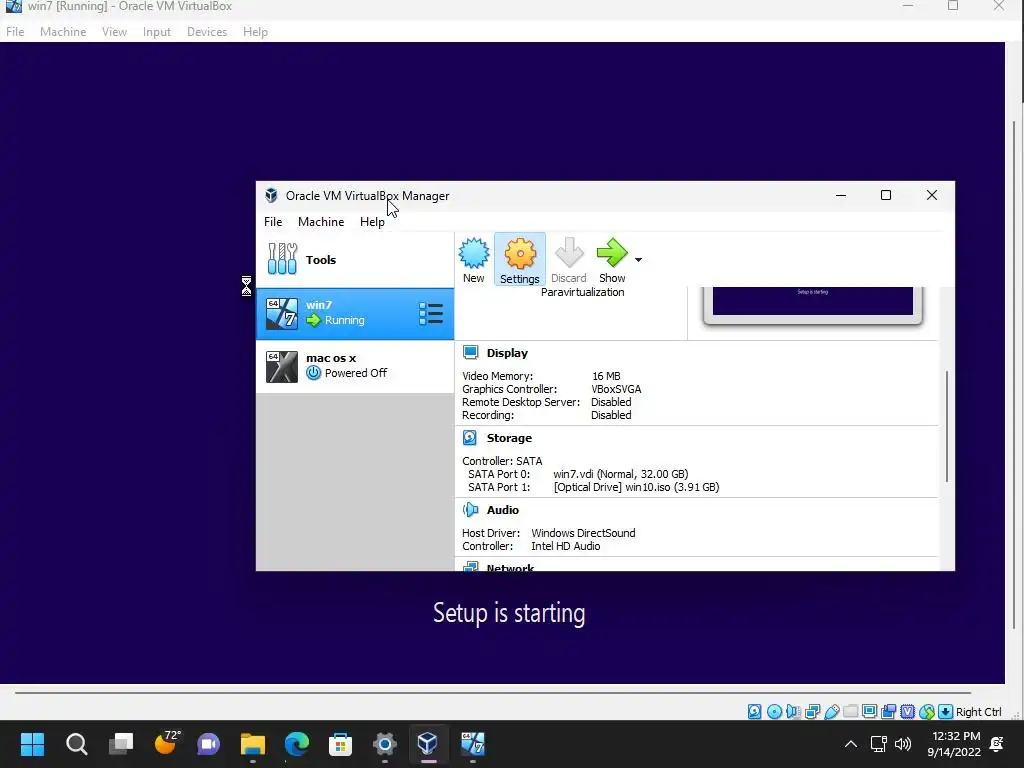Click the Audio section header
Image resolution: width=1024 pixels, height=768 pixels.
(503, 510)
